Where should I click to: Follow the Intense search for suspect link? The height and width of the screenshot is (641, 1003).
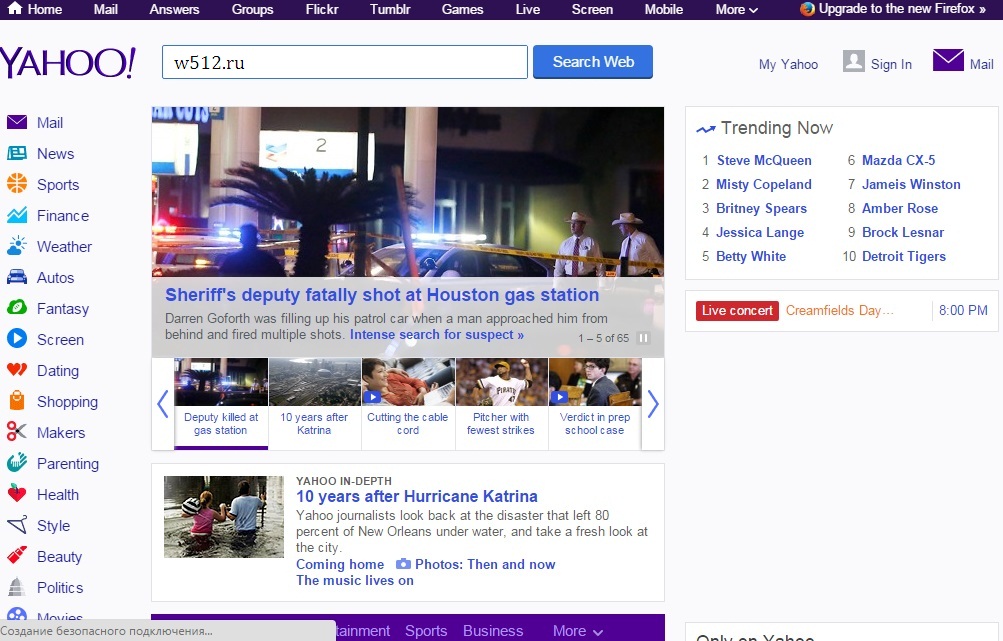click(437, 335)
